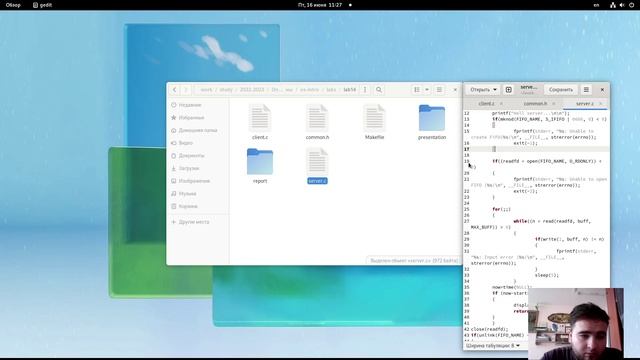Switch to the server.c tab in gedit
Viewport: 640px width, 360px height.
coord(584,104)
